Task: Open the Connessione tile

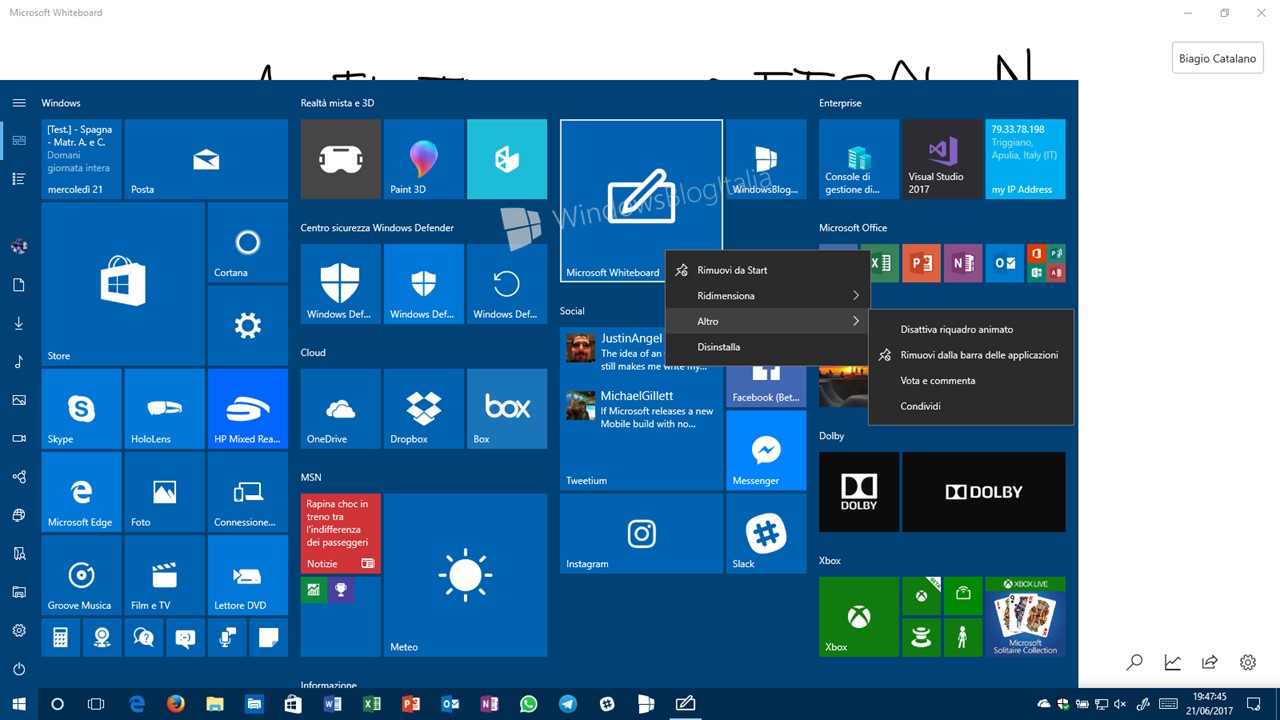Action: [247, 491]
